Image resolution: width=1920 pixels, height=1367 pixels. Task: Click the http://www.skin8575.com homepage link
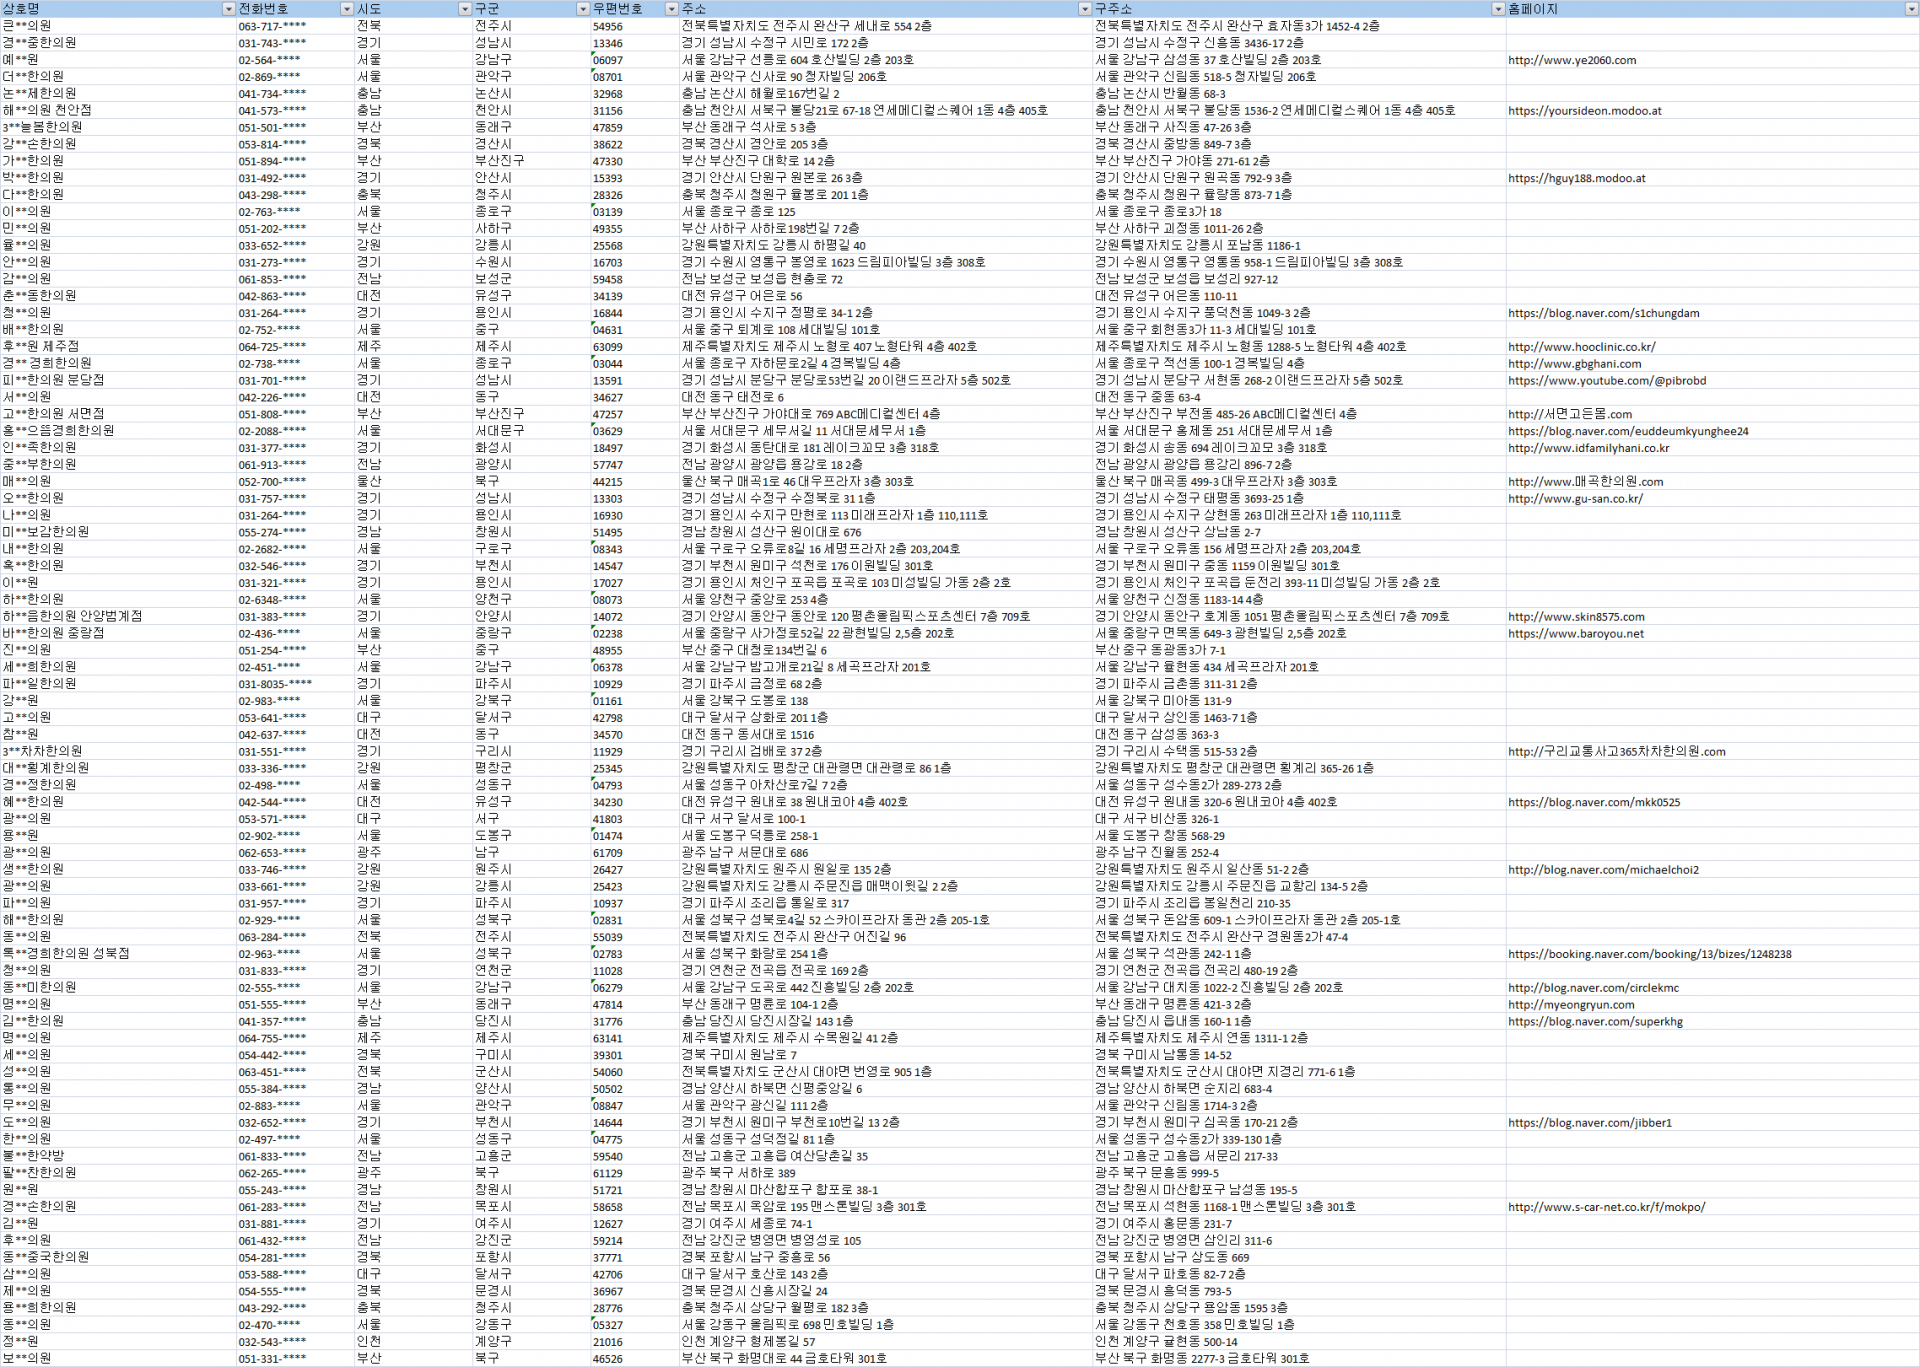[x=1576, y=617]
